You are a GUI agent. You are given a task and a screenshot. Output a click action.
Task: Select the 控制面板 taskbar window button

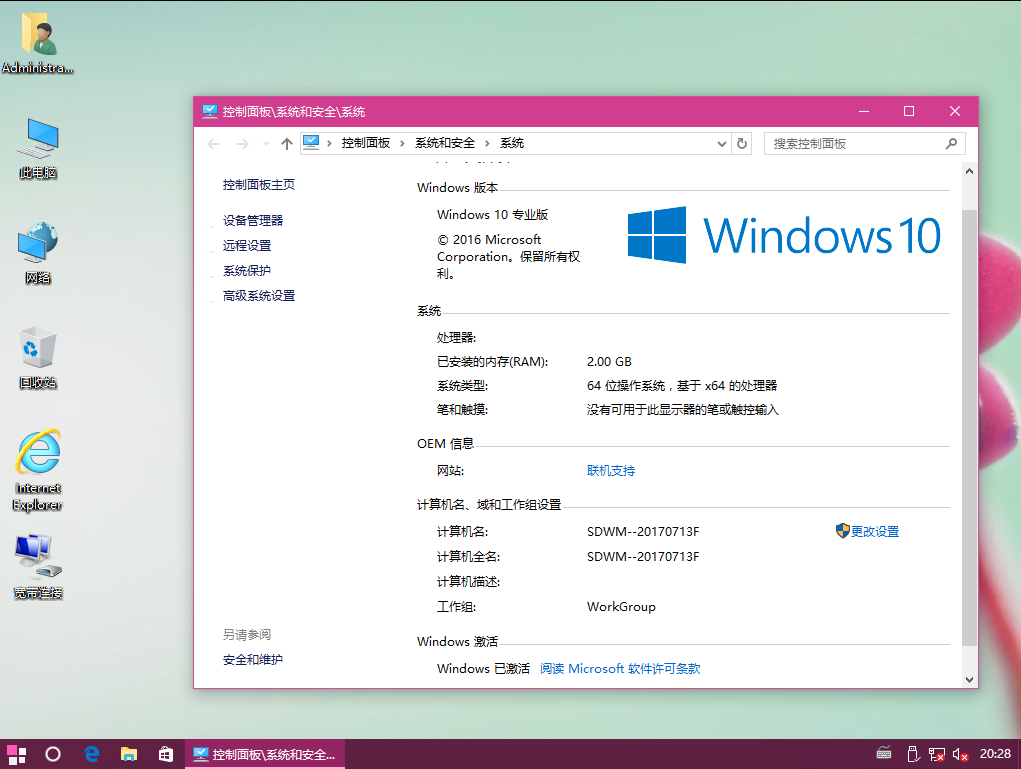265,754
